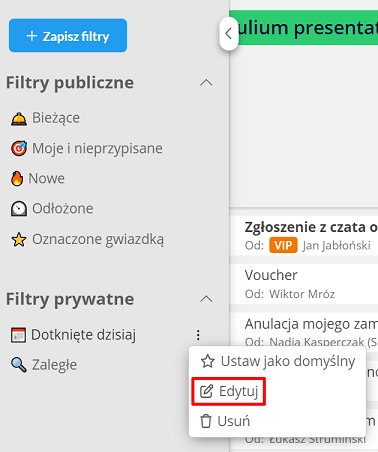This screenshot has width=378, height=452.
Task: Open the Anulacja mojego ticket
Action: [304, 330]
